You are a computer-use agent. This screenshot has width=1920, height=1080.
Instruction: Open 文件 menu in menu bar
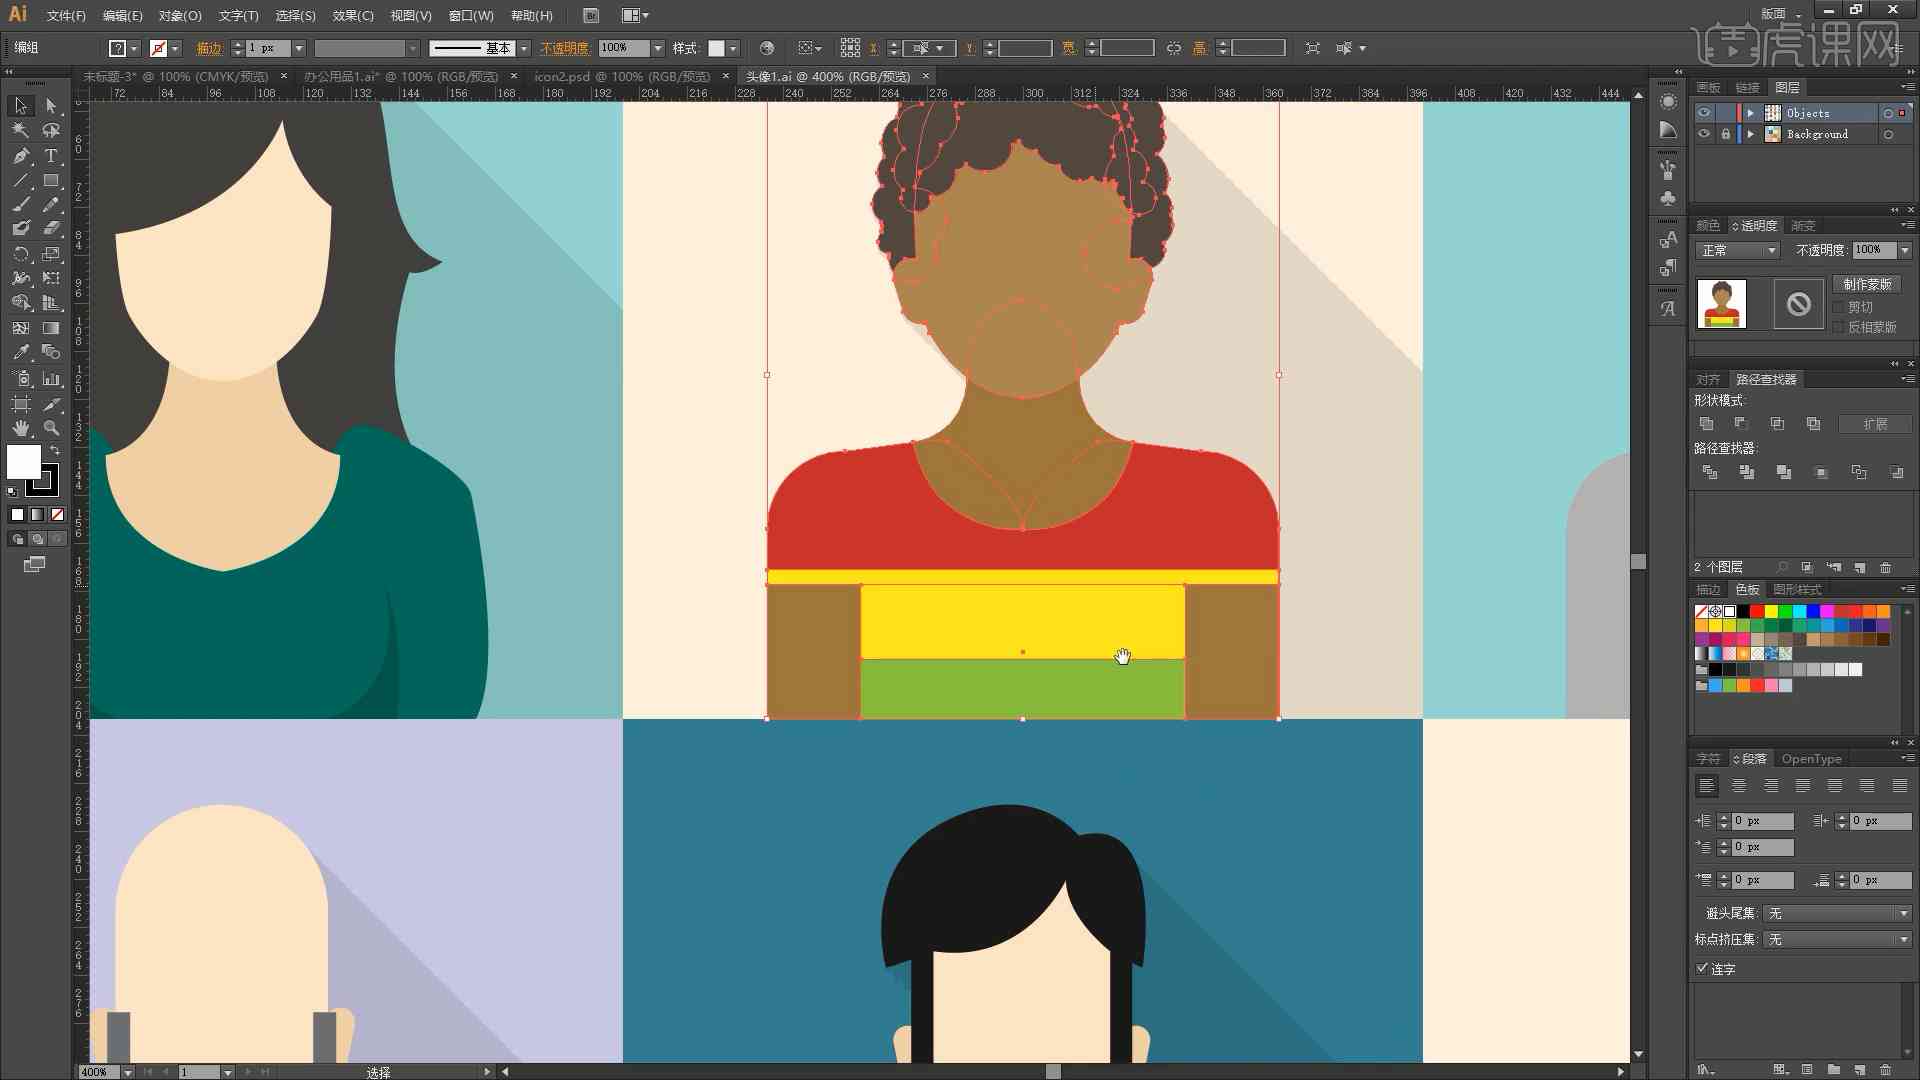[x=62, y=15]
